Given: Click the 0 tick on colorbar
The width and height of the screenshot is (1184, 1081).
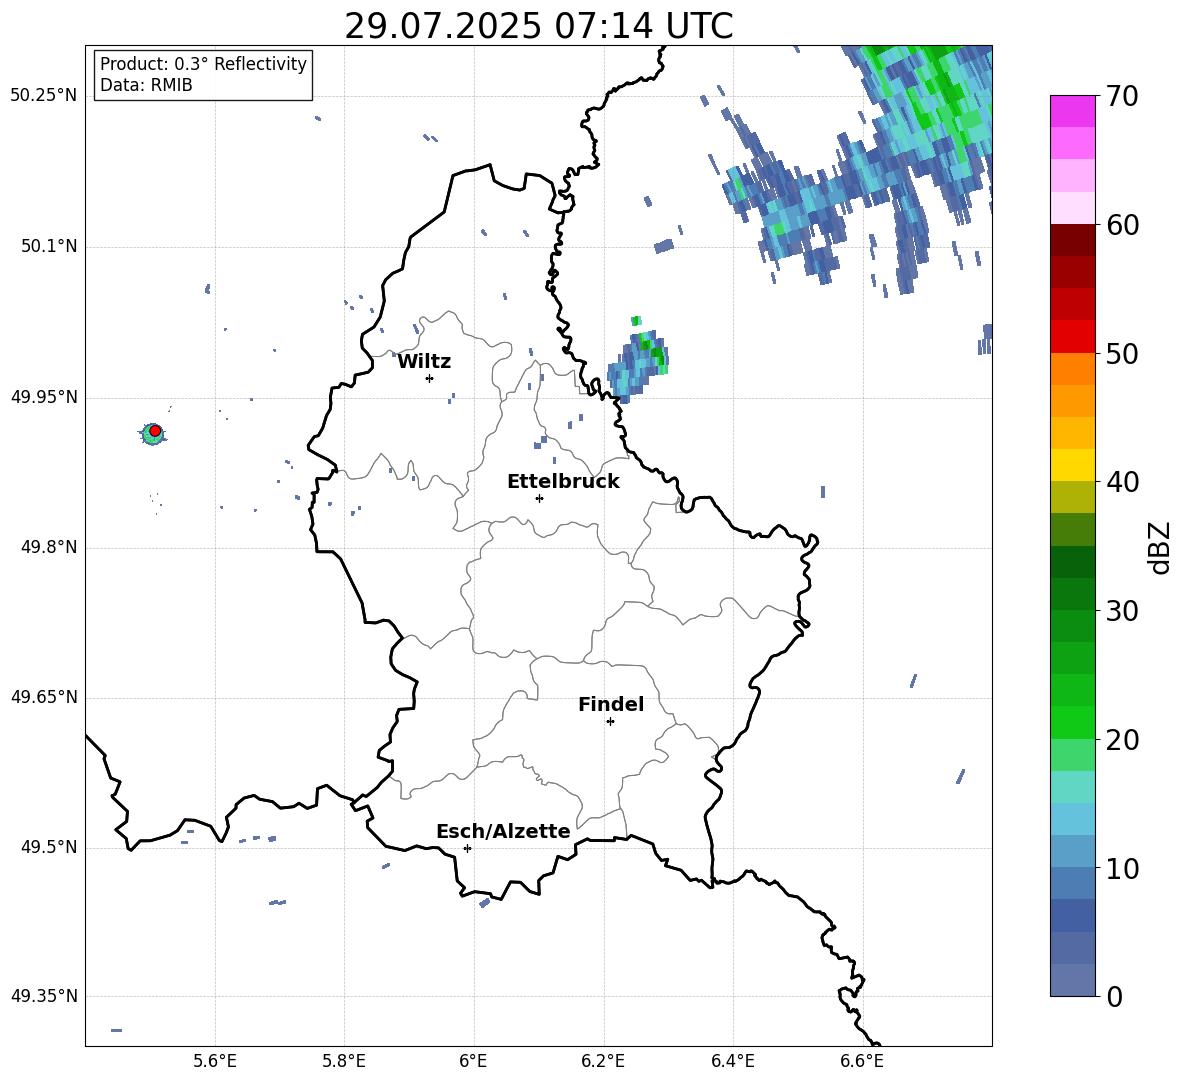Looking at the screenshot, I should click(1115, 996).
